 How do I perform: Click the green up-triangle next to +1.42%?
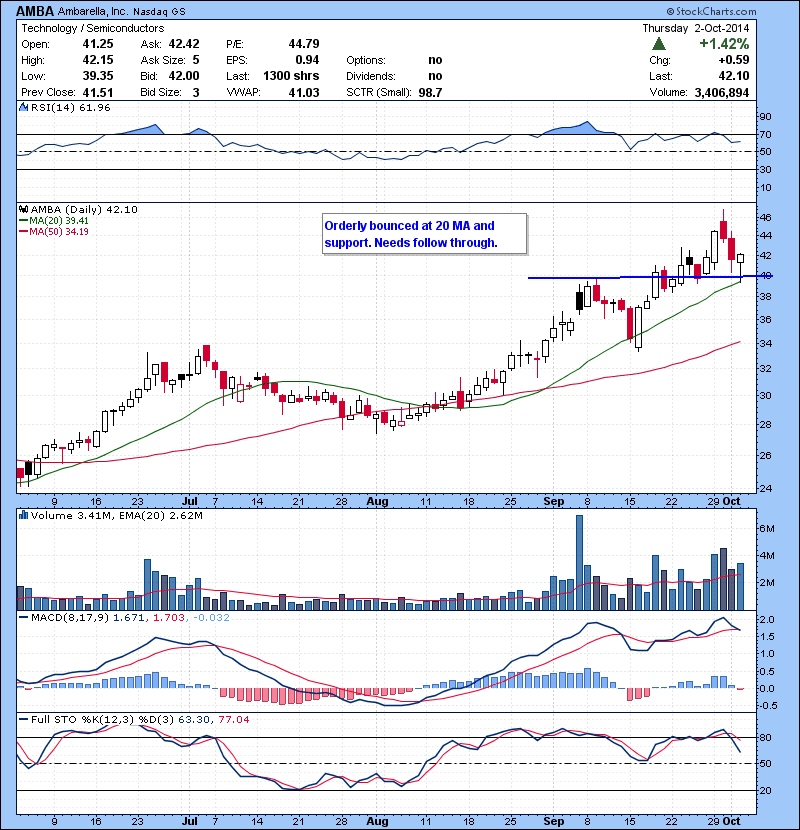click(658, 43)
